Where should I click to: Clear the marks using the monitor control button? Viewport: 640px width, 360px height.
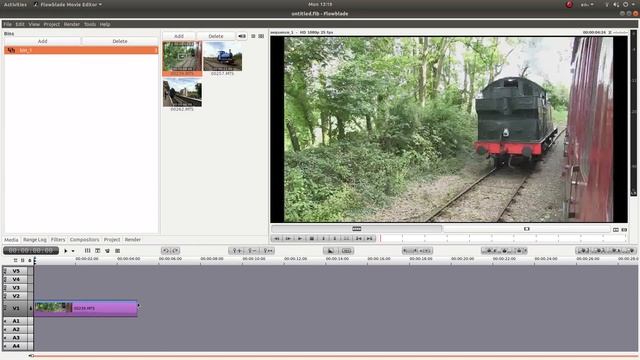tap(346, 238)
